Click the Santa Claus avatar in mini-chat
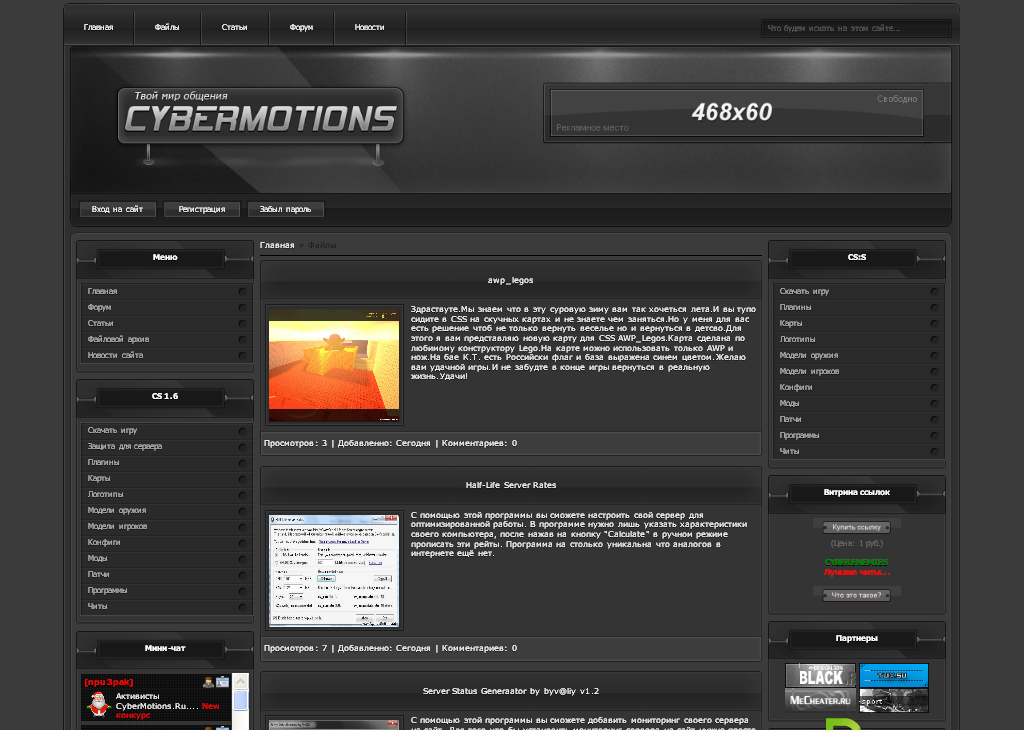 pyautogui.click(x=99, y=704)
